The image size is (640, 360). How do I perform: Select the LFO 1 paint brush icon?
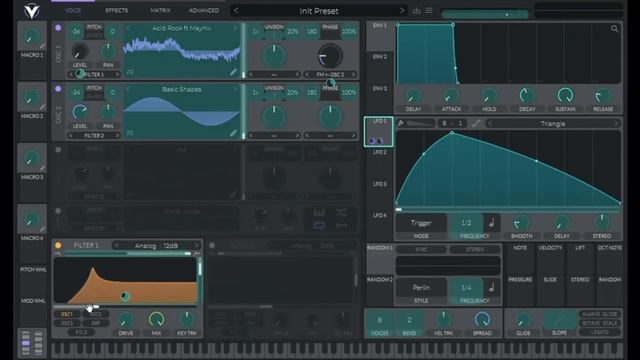(400, 123)
